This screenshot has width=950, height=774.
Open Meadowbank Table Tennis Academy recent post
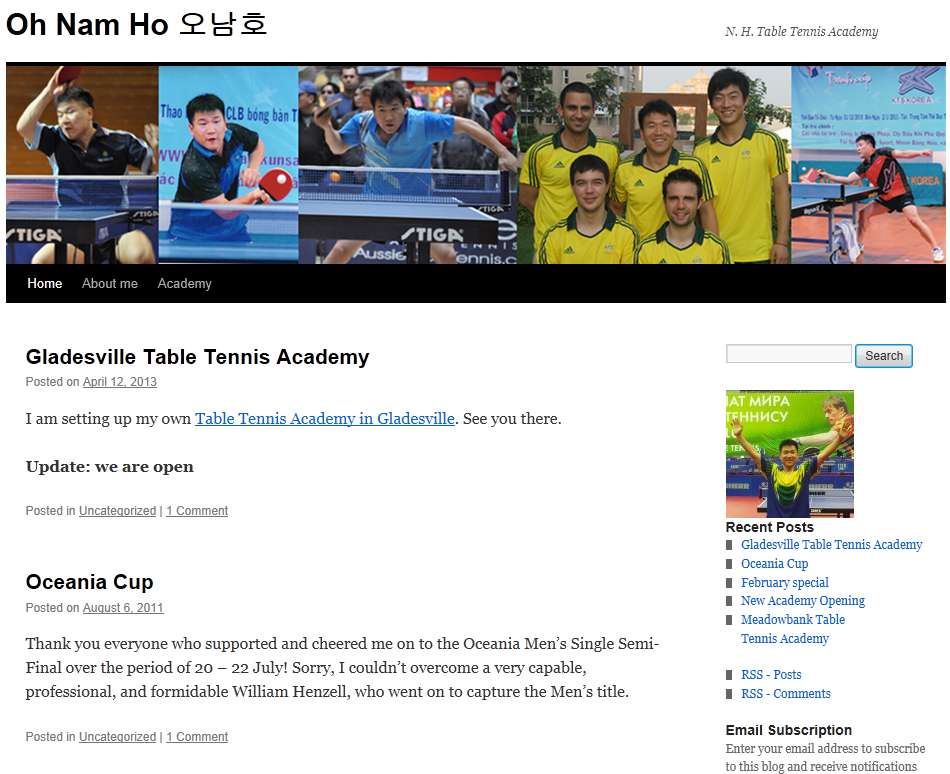792,629
